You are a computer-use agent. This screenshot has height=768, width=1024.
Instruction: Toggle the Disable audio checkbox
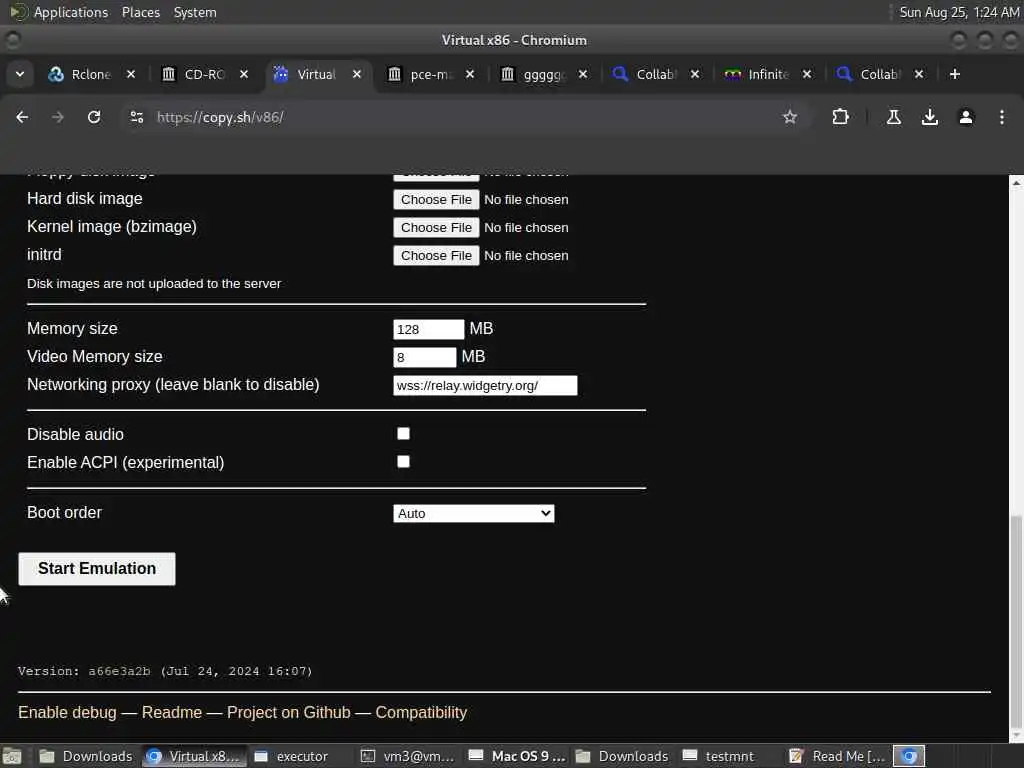(x=404, y=434)
